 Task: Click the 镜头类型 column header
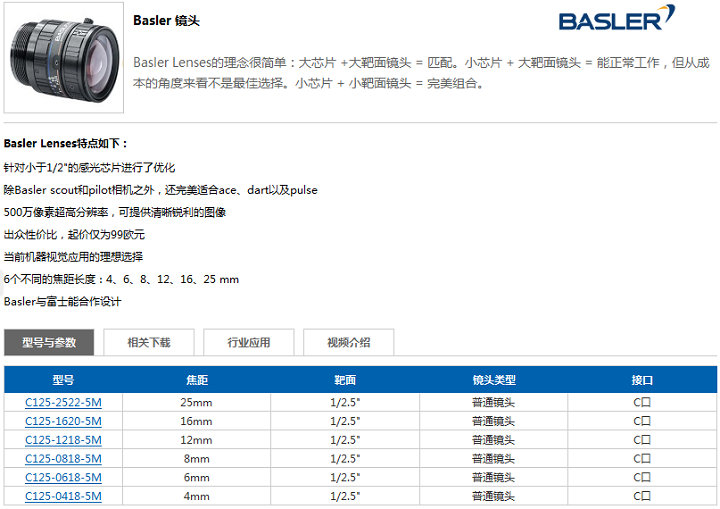(493, 381)
